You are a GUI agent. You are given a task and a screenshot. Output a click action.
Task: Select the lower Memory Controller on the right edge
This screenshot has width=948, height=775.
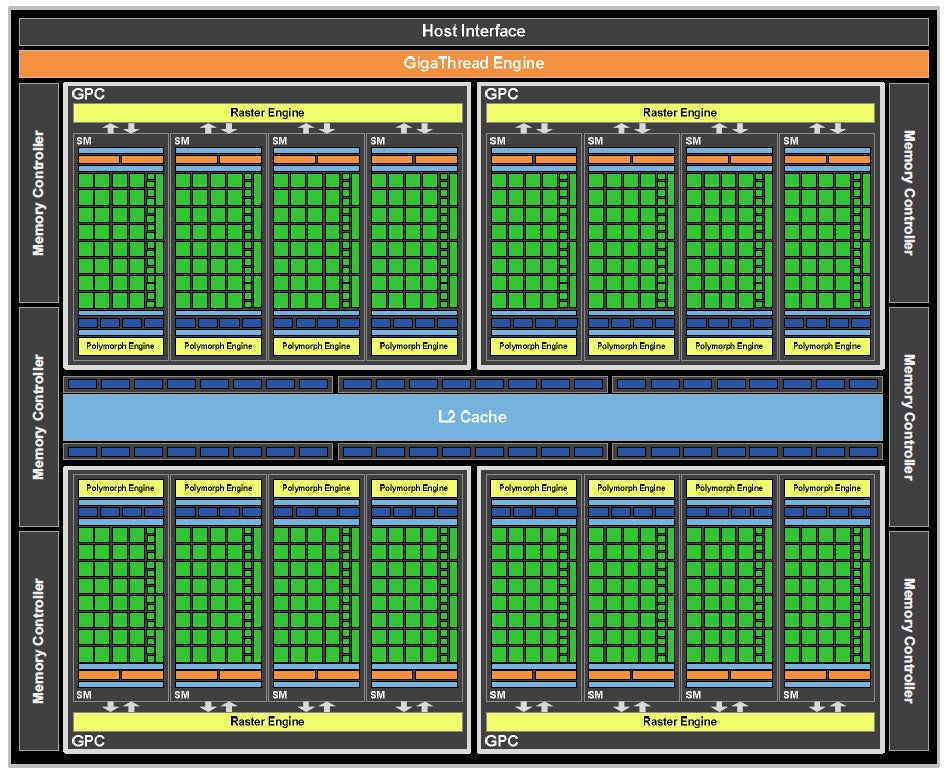[x=909, y=641]
